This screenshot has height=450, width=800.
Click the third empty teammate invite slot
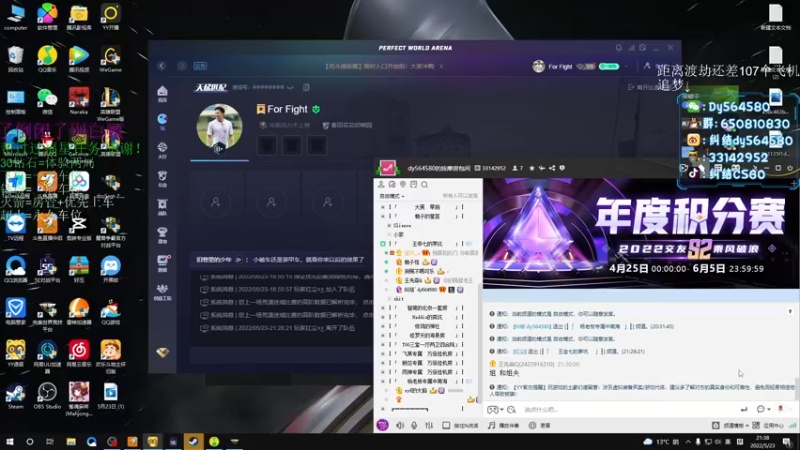point(328,203)
